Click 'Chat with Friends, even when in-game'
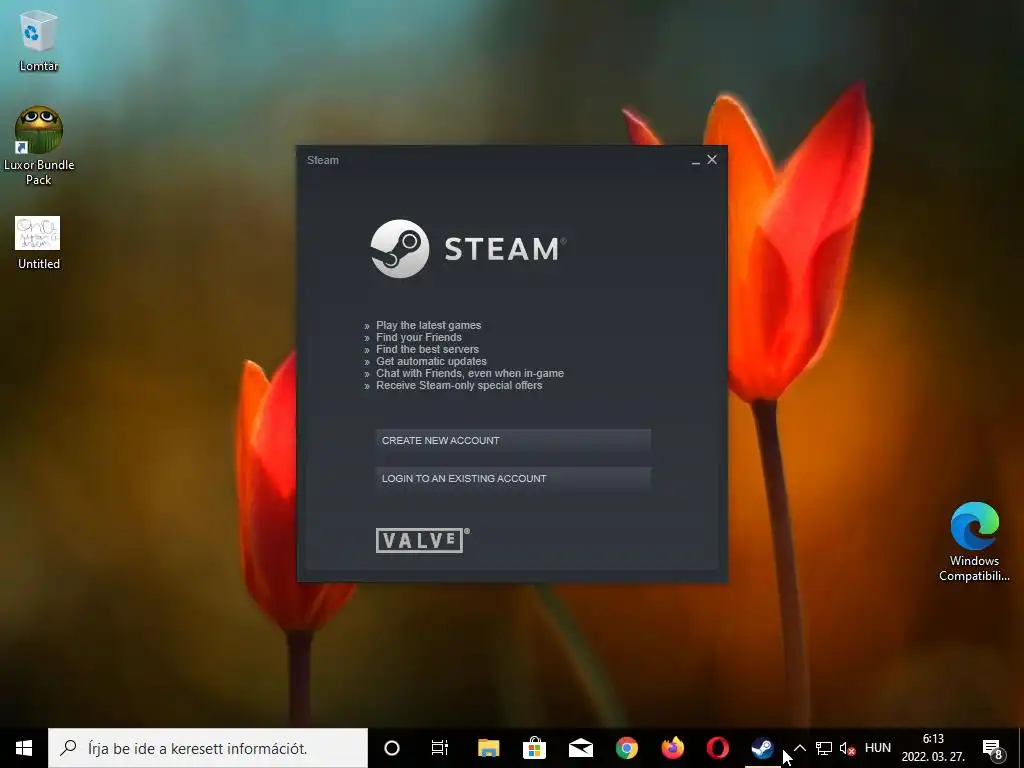This screenshot has width=1024, height=768. (x=470, y=374)
